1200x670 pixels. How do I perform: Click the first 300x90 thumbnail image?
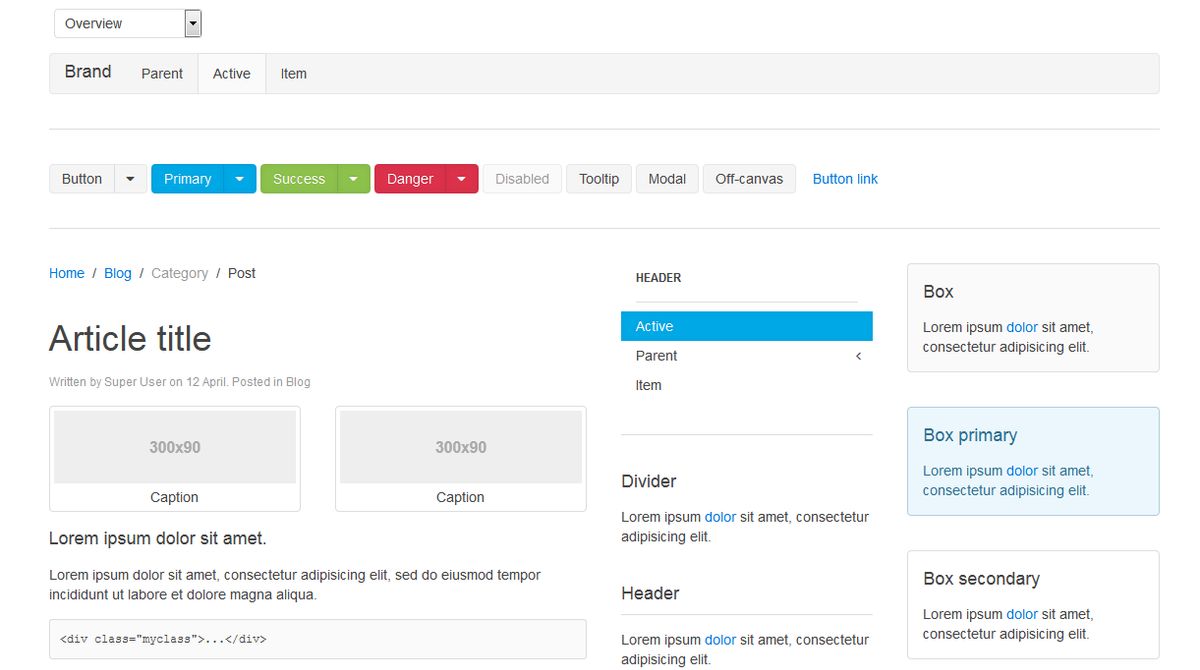click(x=175, y=447)
